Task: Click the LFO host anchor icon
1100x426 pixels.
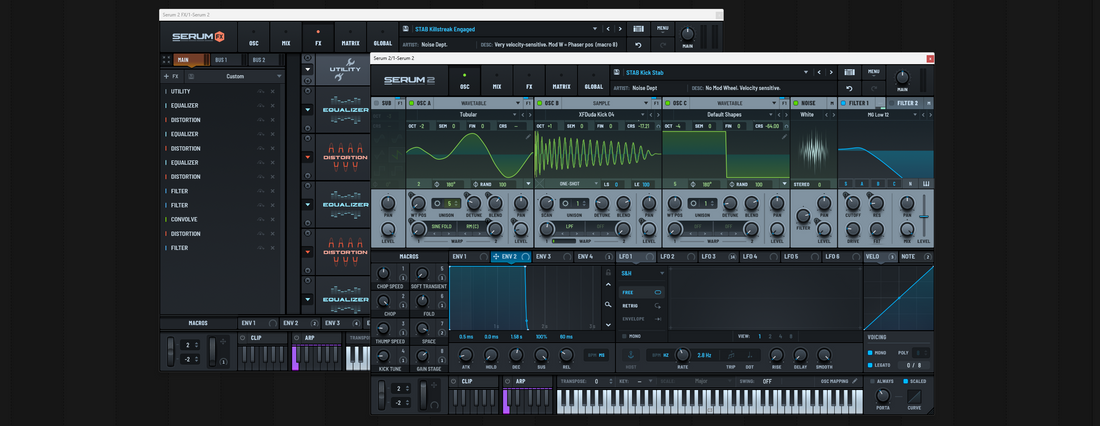Action: [629, 355]
